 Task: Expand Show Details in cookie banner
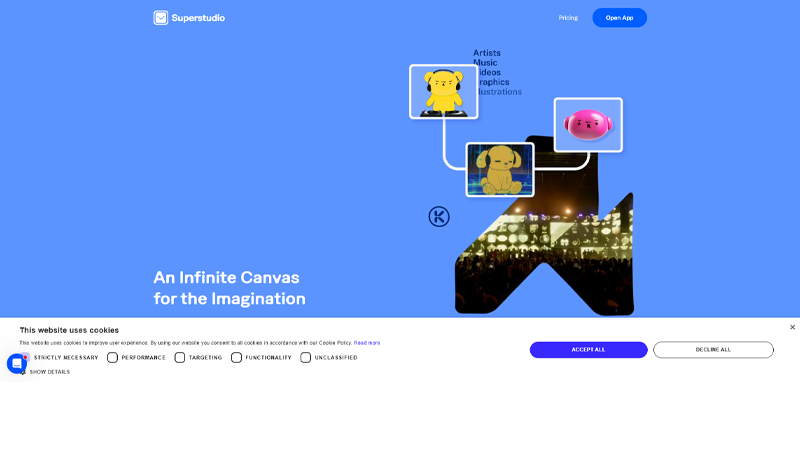pos(49,372)
